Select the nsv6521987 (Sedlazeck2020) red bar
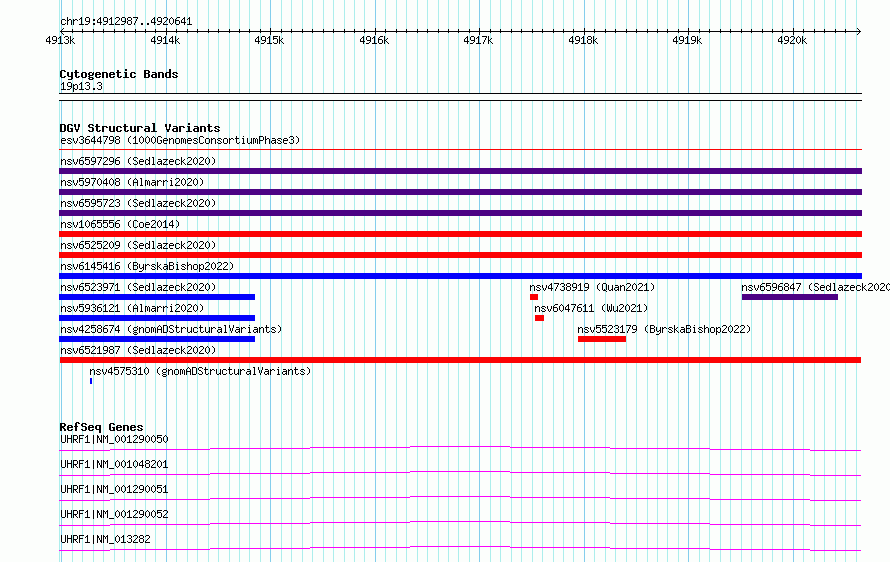 pos(460,360)
